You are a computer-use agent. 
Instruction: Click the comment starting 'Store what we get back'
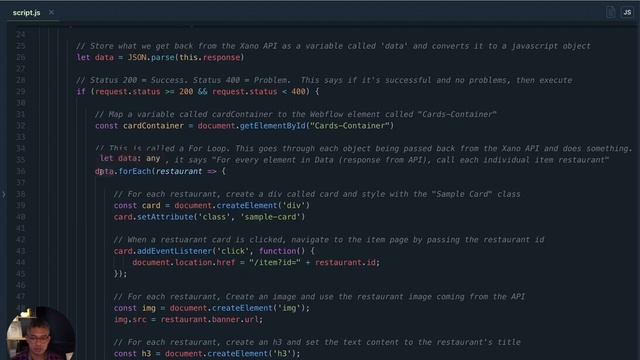pyautogui.click(x=333, y=46)
